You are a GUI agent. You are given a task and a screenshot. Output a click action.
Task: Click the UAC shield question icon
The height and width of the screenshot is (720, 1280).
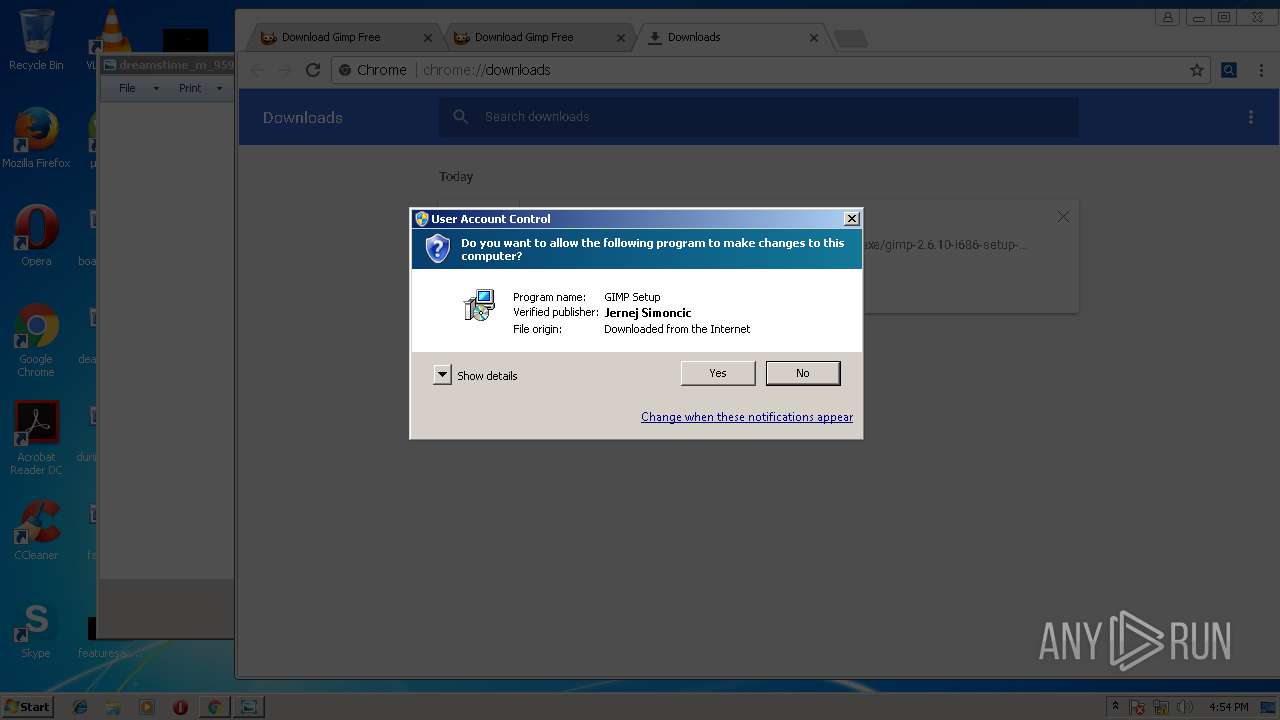[438, 249]
